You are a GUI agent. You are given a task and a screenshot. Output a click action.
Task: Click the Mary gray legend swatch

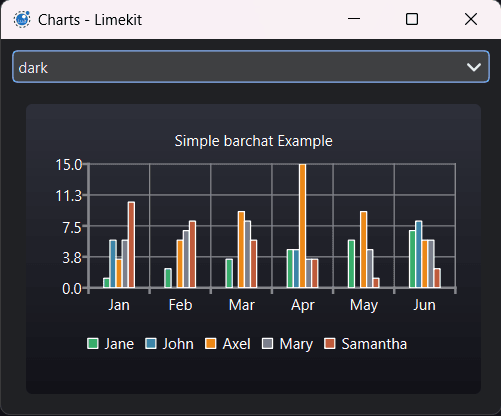click(268, 344)
